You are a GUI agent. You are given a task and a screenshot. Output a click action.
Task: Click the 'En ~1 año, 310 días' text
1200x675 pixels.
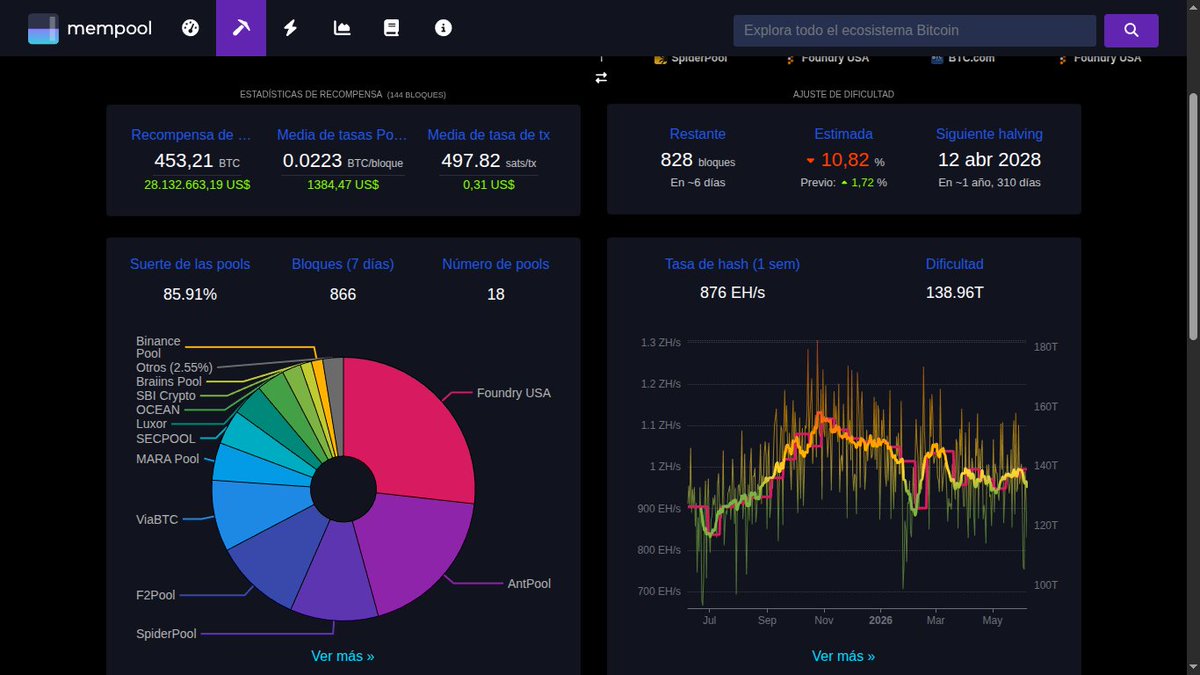click(989, 183)
